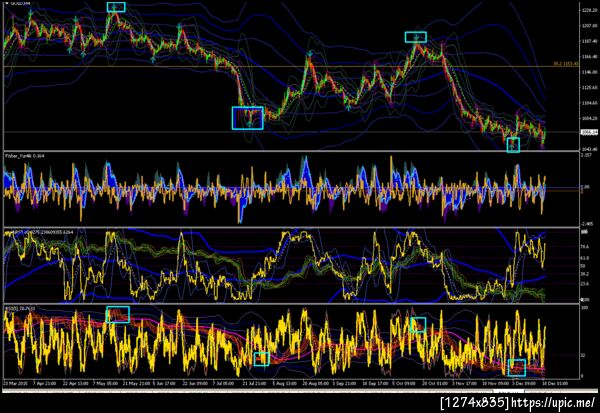Click the '21 May 21:00' time axis label

pyautogui.click(x=136, y=383)
